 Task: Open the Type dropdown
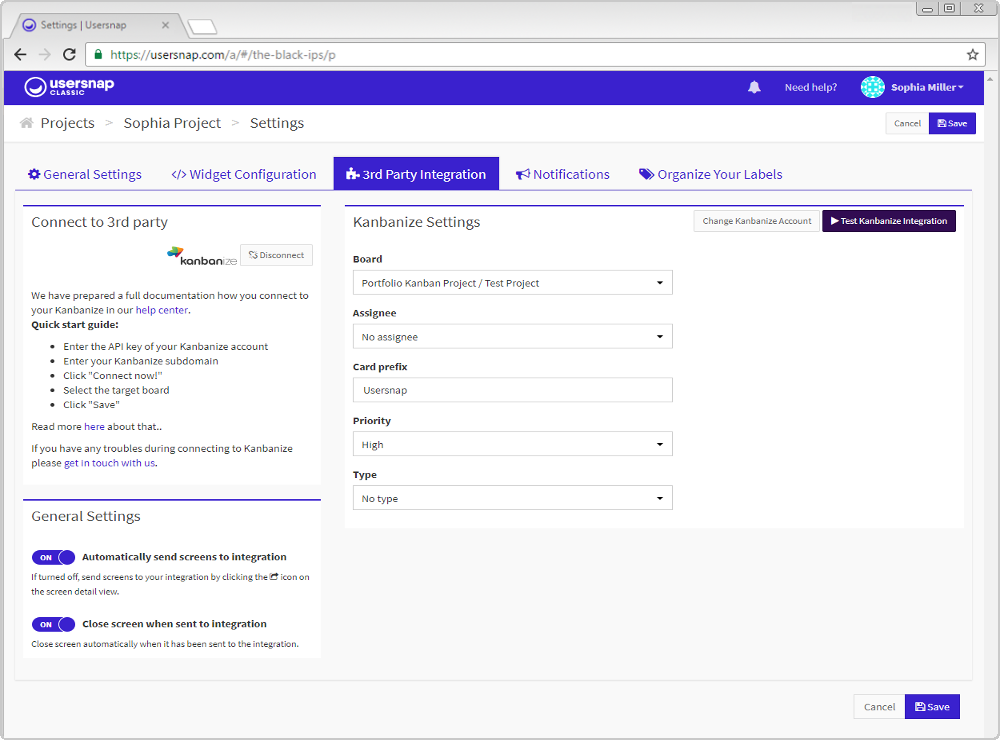pos(513,498)
